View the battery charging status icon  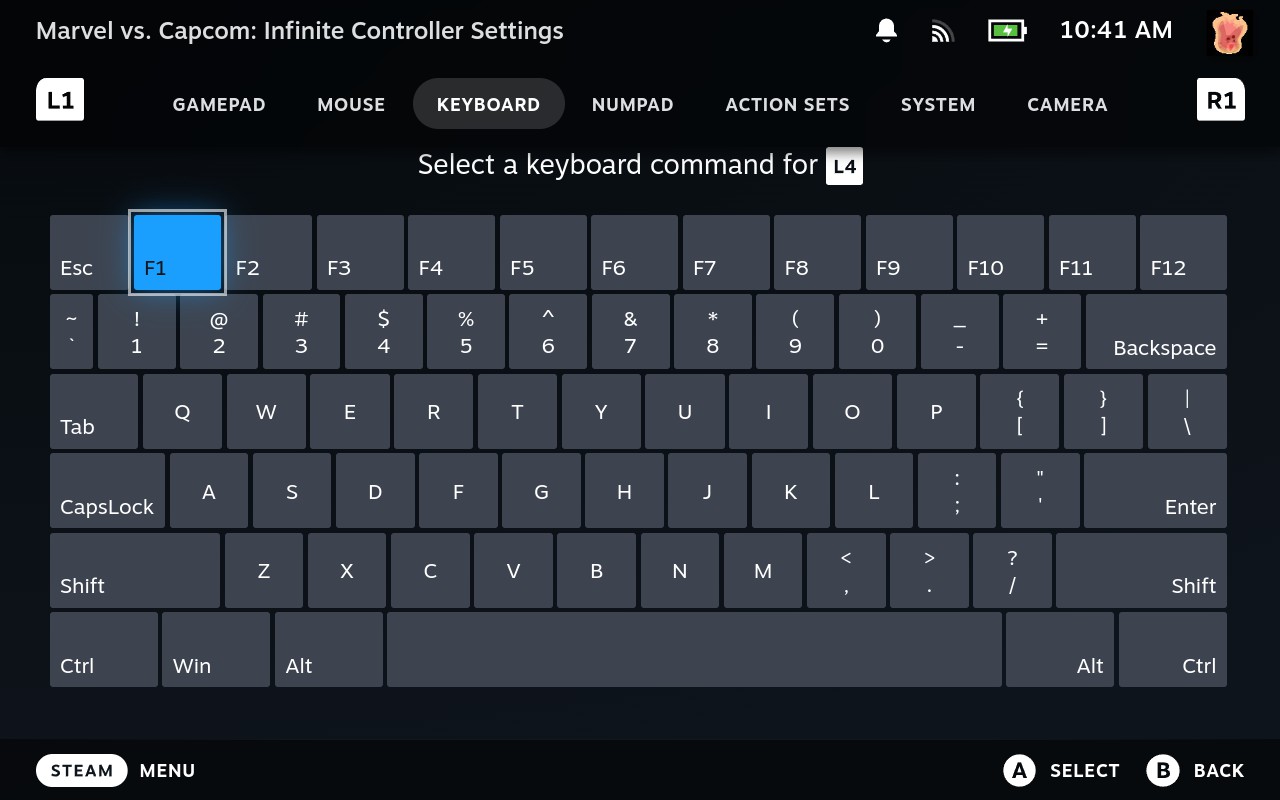coord(1007,31)
